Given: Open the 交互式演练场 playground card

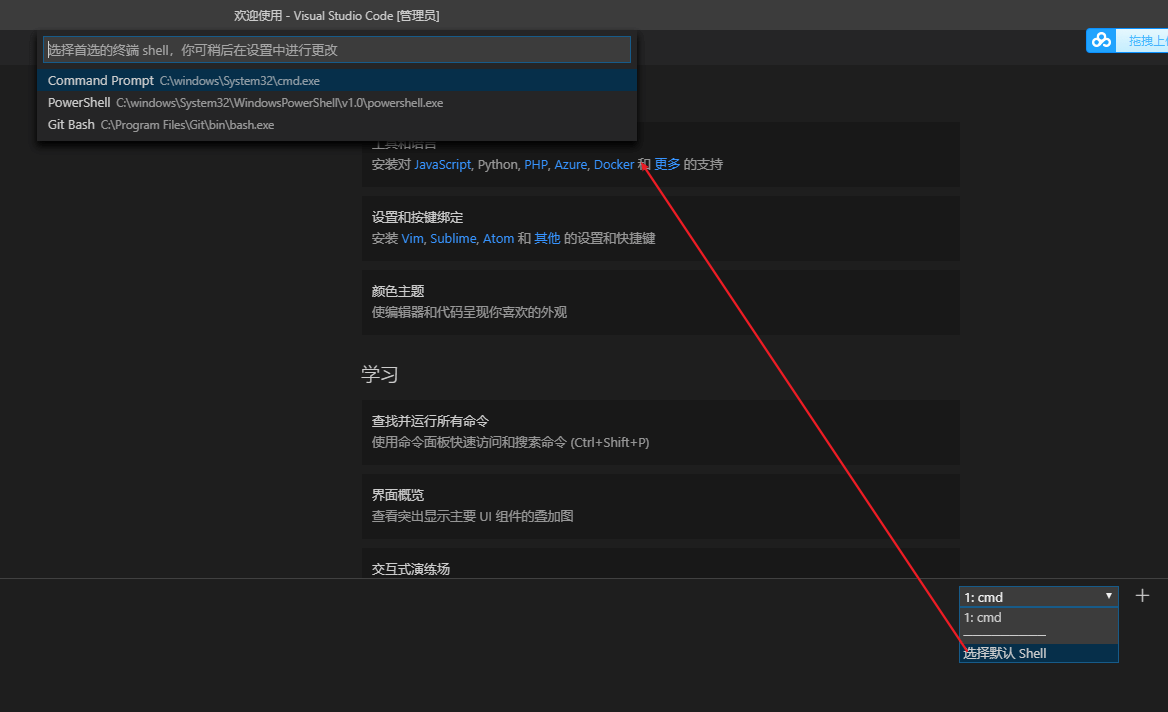Looking at the screenshot, I should 661,564.
